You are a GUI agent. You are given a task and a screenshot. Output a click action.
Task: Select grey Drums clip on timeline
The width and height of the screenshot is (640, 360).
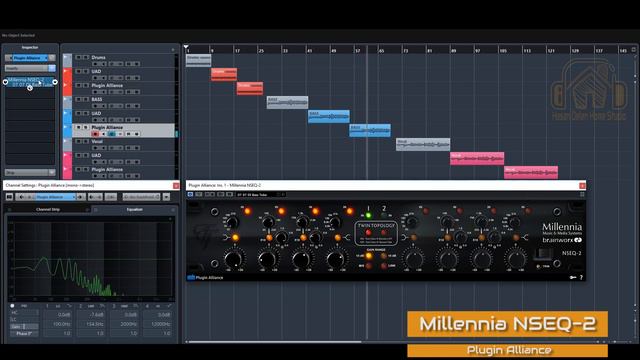[x=198, y=60]
